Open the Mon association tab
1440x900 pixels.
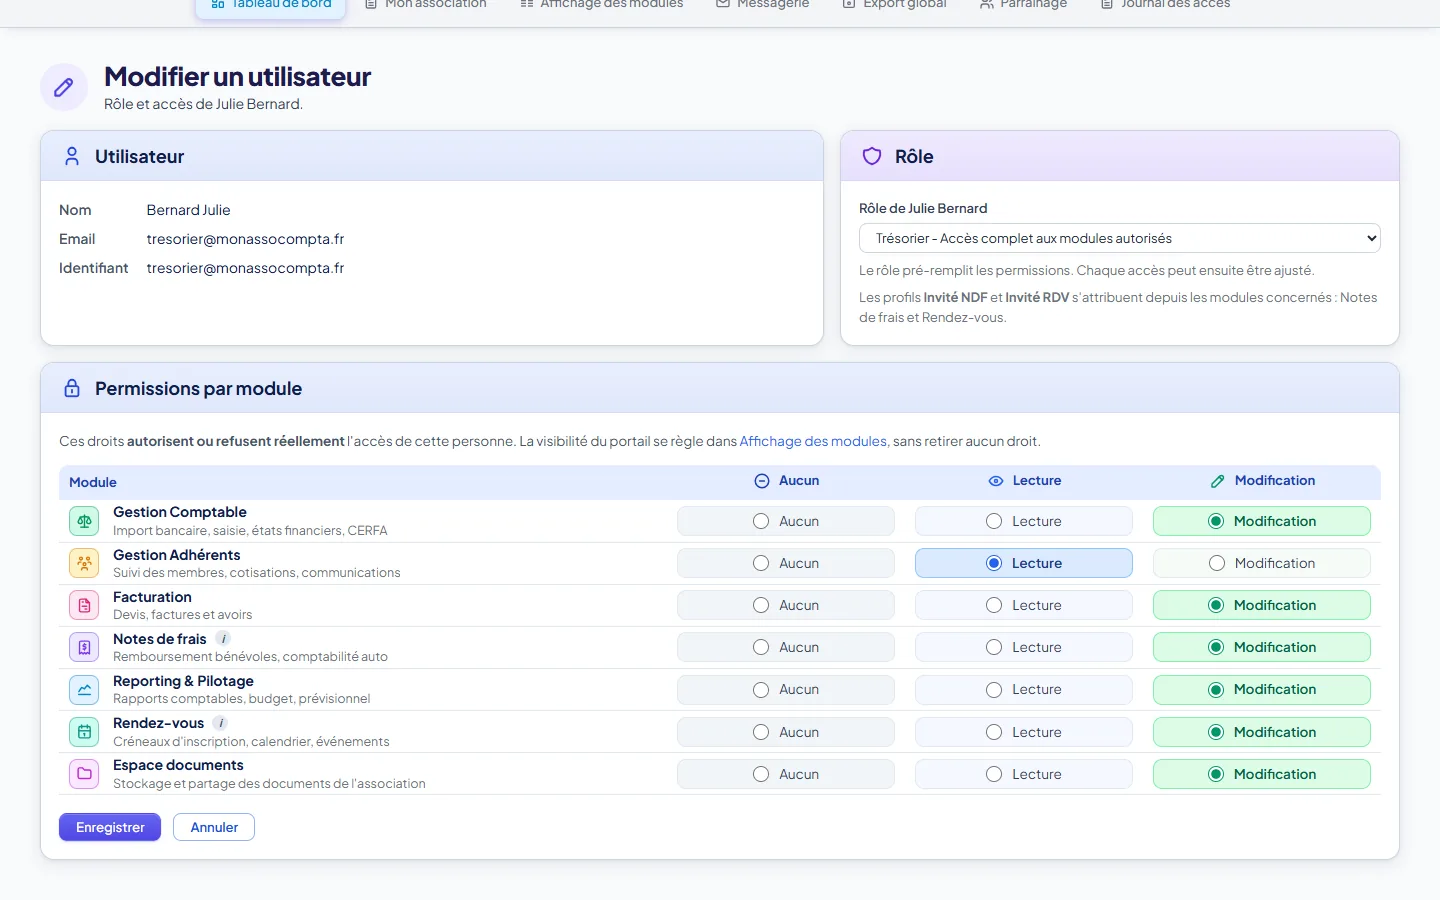point(426,4)
